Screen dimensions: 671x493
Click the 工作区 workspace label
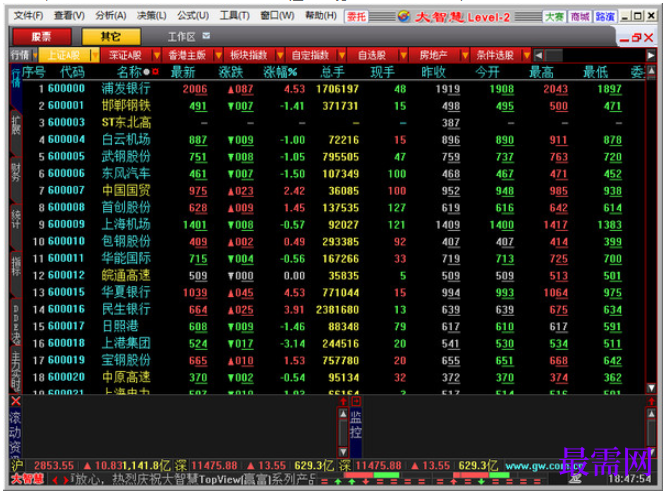coord(181,37)
